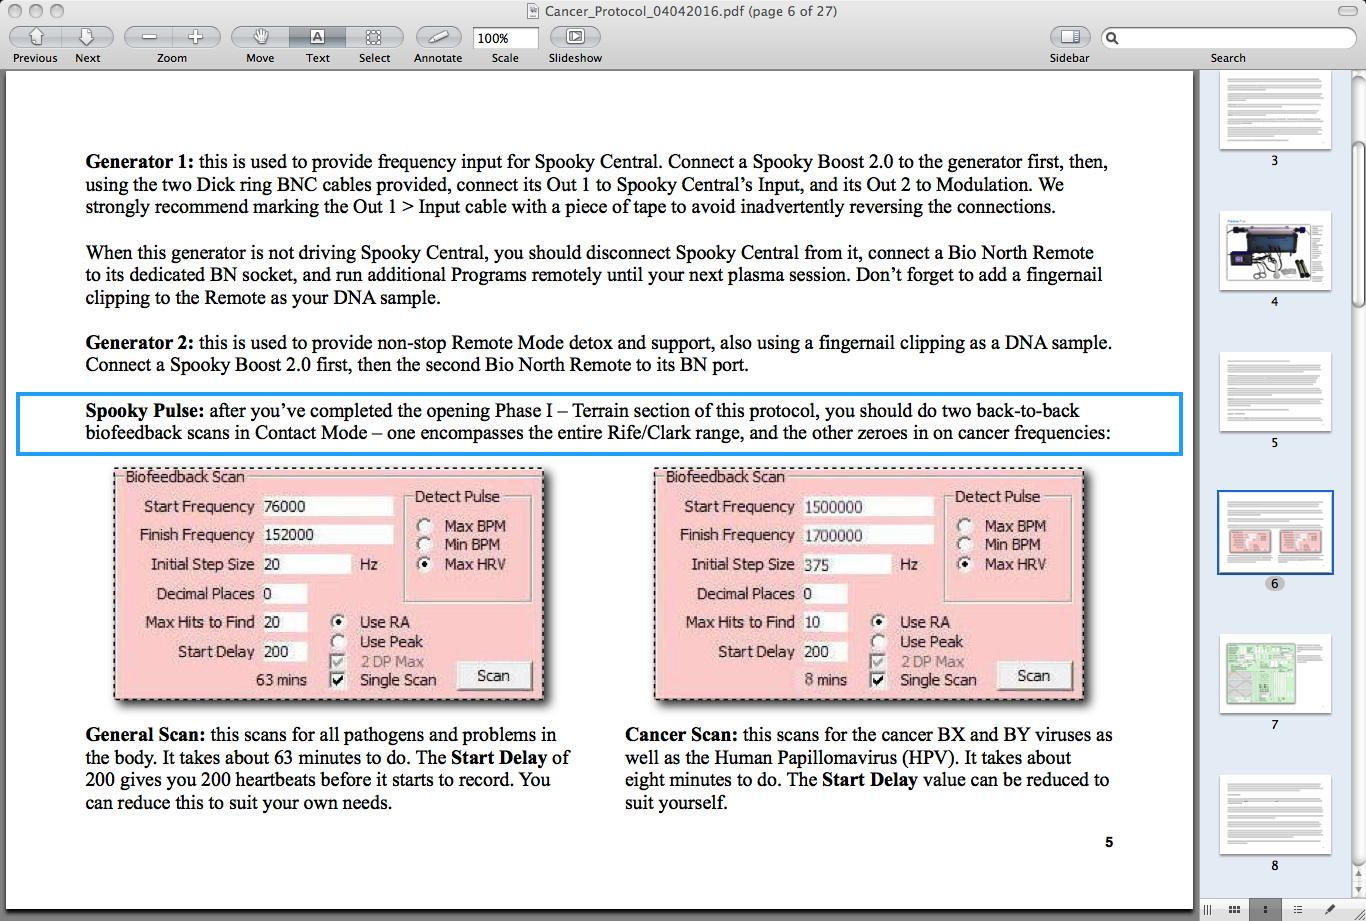The height and width of the screenshot is (921, 1366).
Task: Select the highlighted page 6 thumbnail
Action: (1274, 532)
